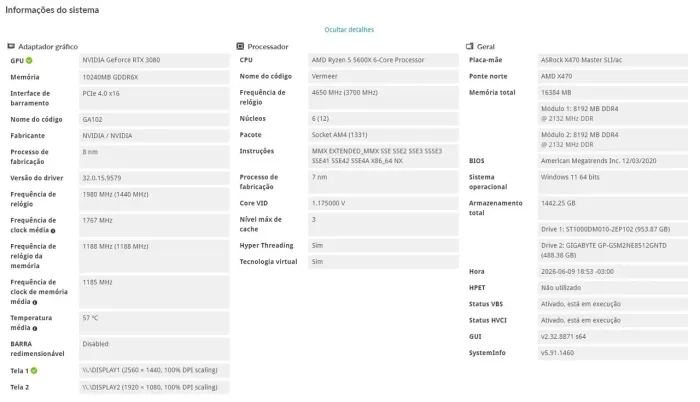Viewport: 700px width, 402px height.
Task: Click the Informações do sistema heading
Action: point(52,10)
